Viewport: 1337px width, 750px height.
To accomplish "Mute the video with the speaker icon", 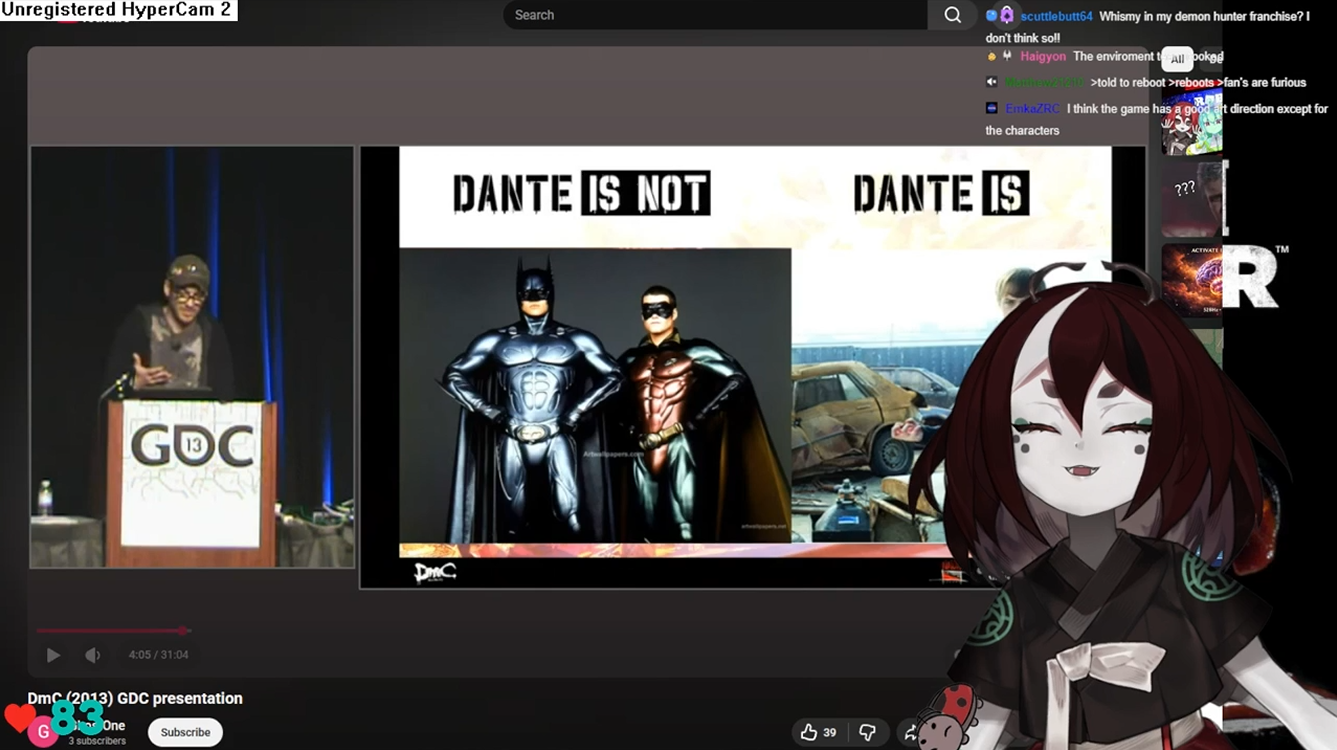I will (93, 655).
